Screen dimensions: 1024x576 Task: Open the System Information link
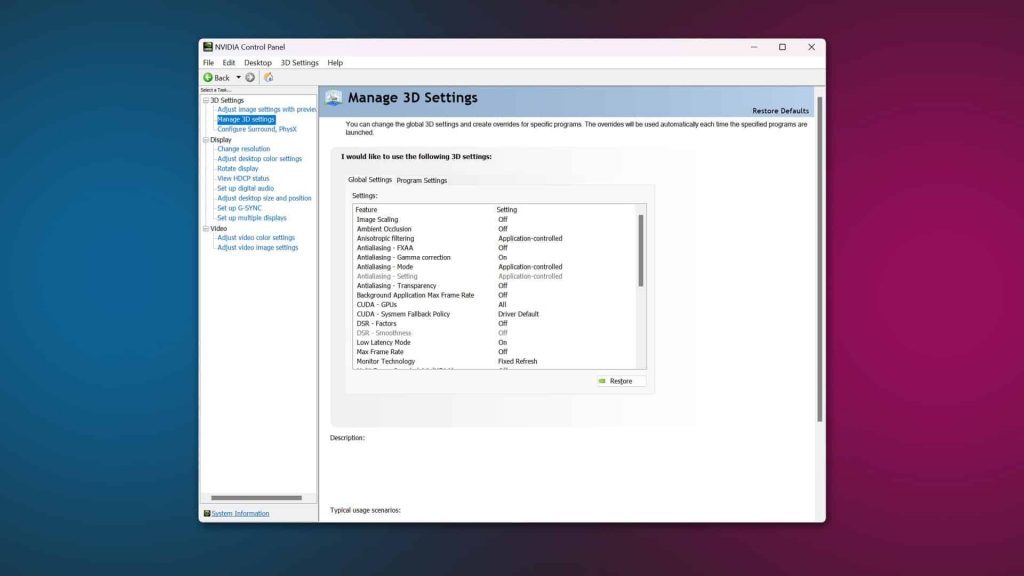pos(240,513)
